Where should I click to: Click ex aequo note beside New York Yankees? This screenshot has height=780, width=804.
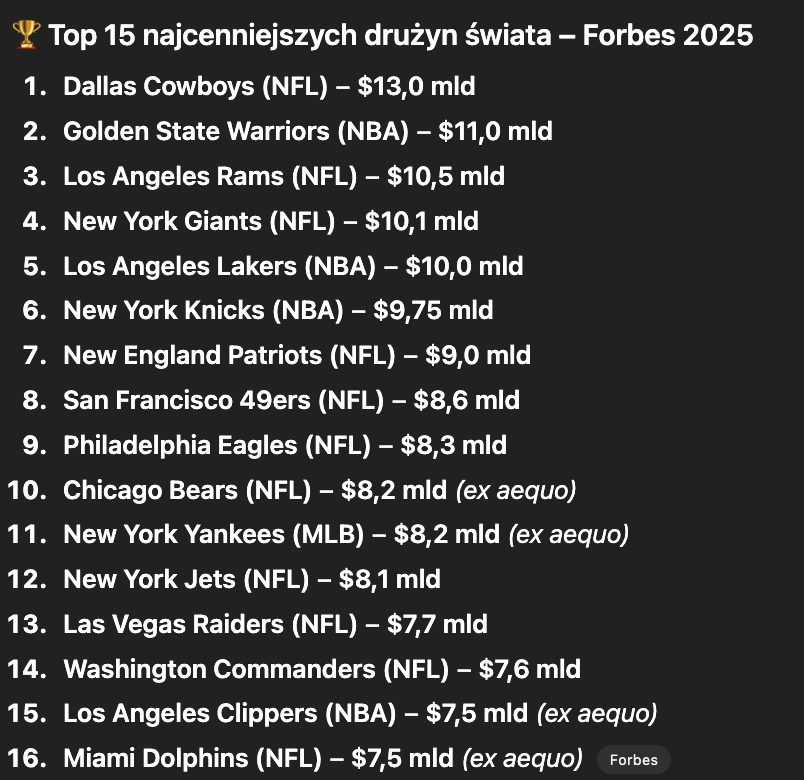[568, 535]
